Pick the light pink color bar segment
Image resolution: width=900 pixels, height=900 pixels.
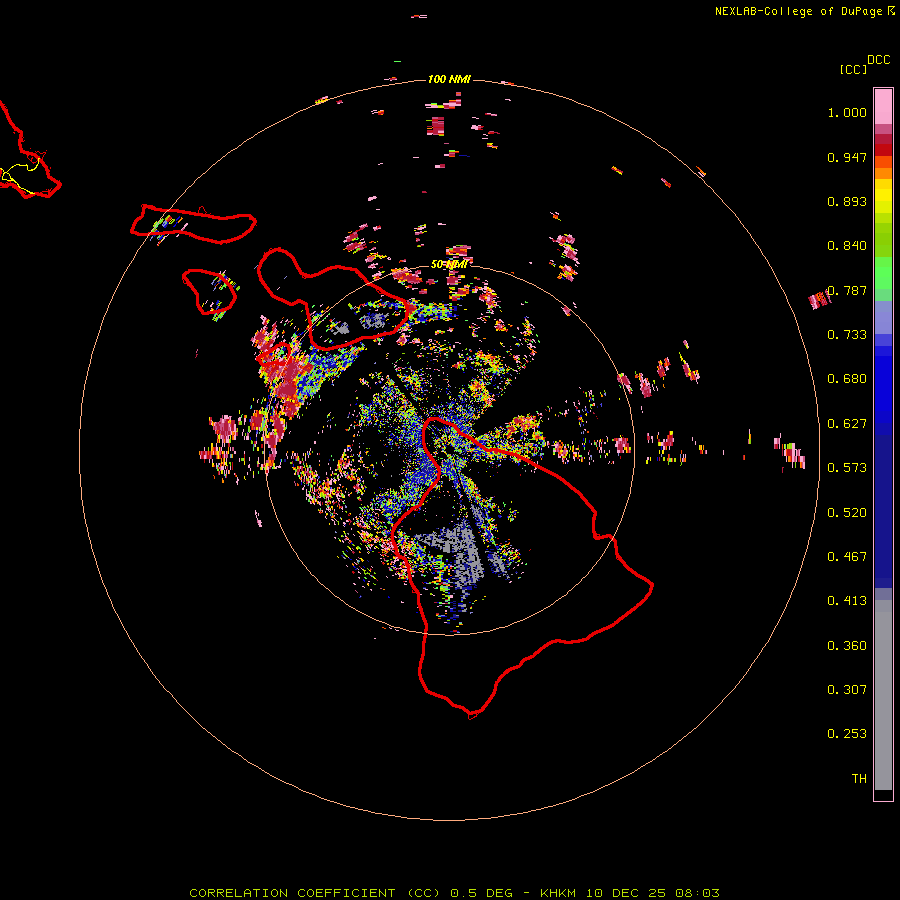point(883,107)
